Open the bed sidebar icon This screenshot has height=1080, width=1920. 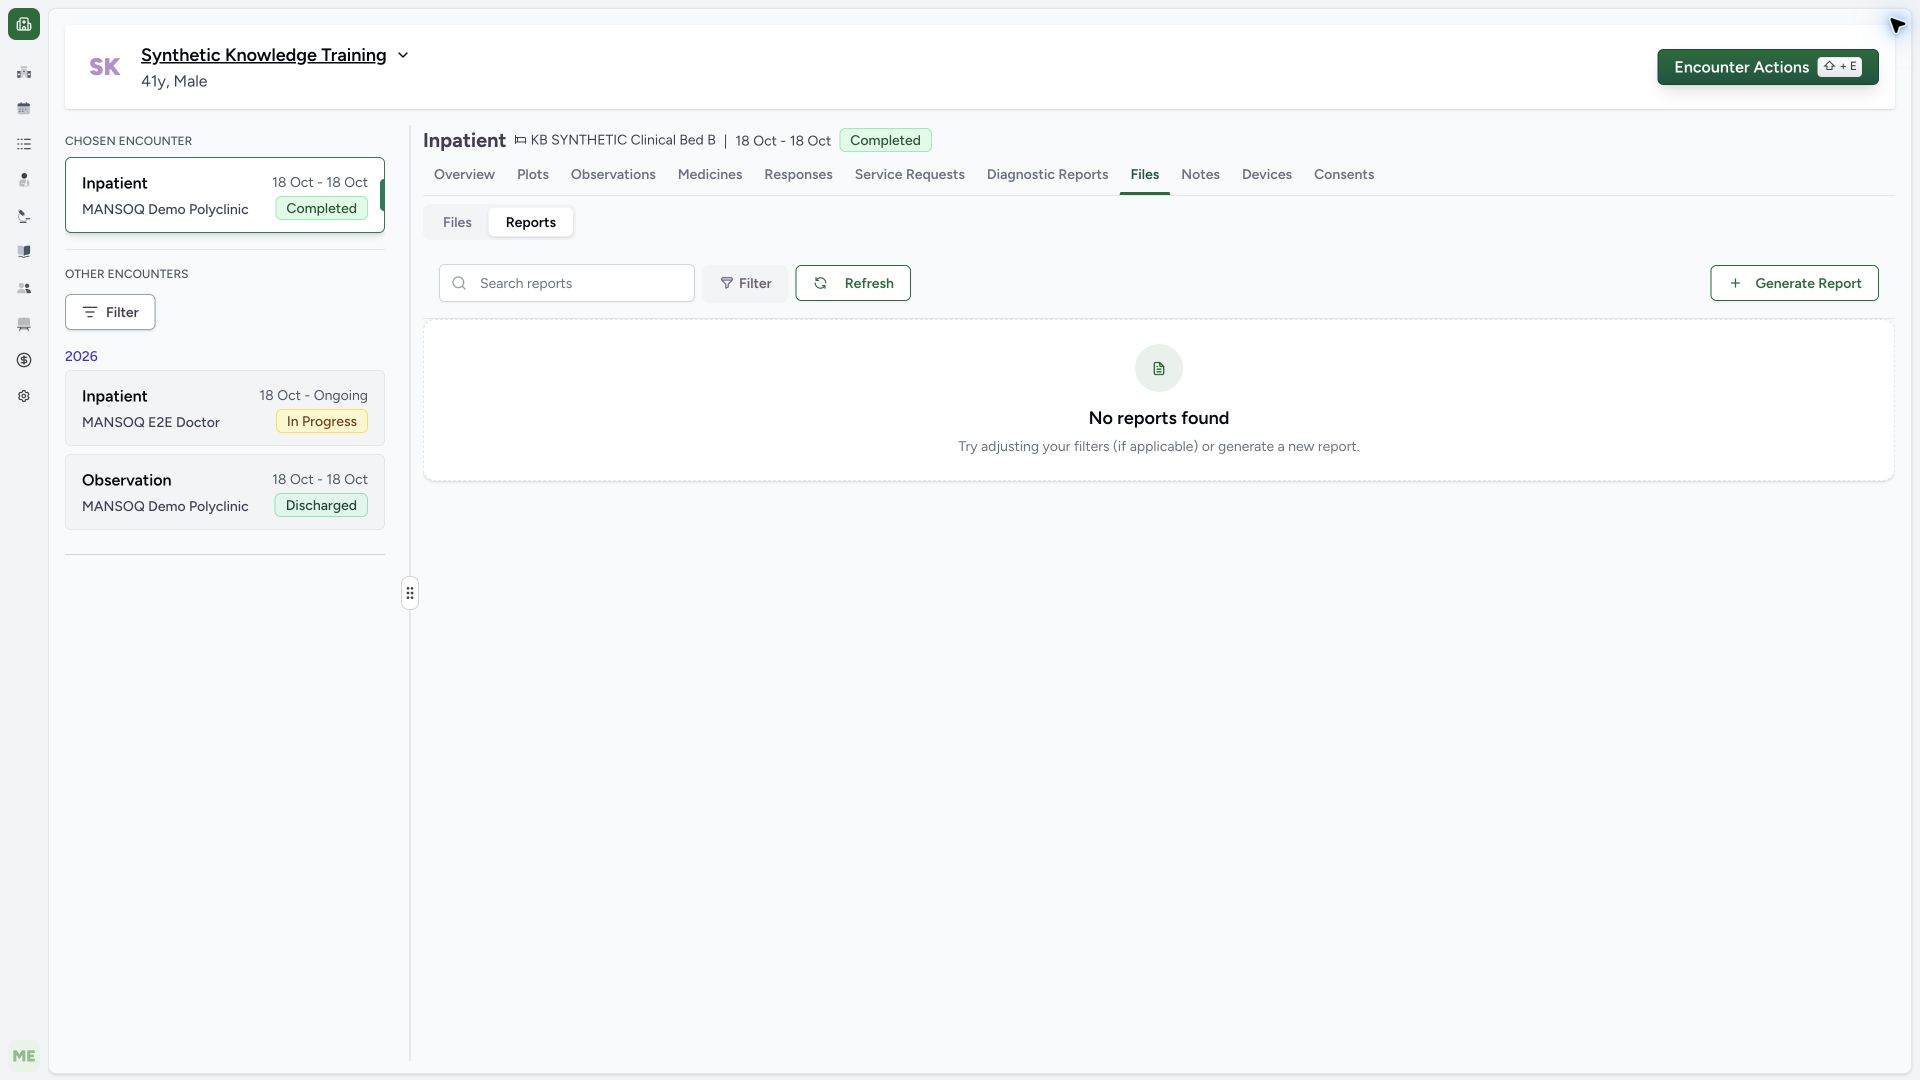(x=24, y=324)
